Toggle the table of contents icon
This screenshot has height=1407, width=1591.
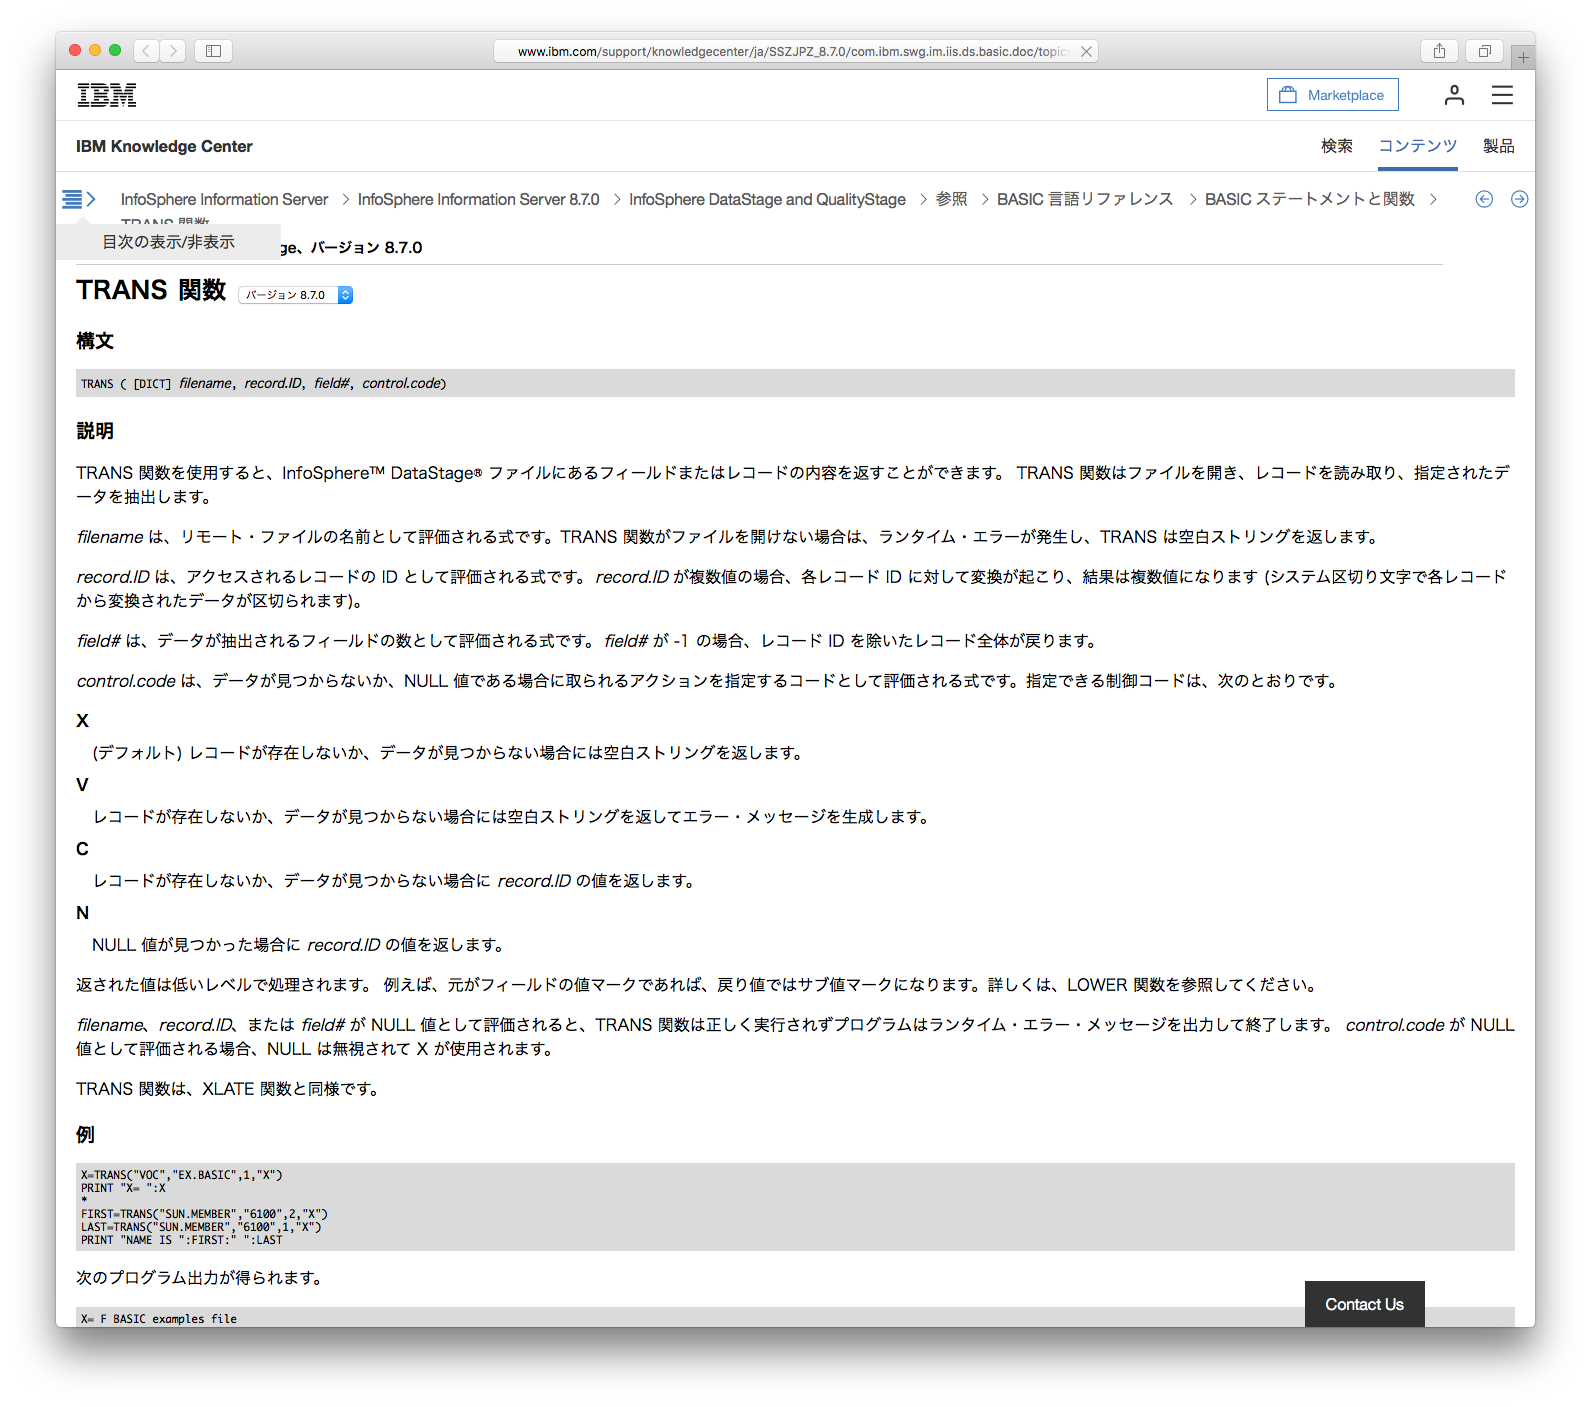click(x=78, y=199)
